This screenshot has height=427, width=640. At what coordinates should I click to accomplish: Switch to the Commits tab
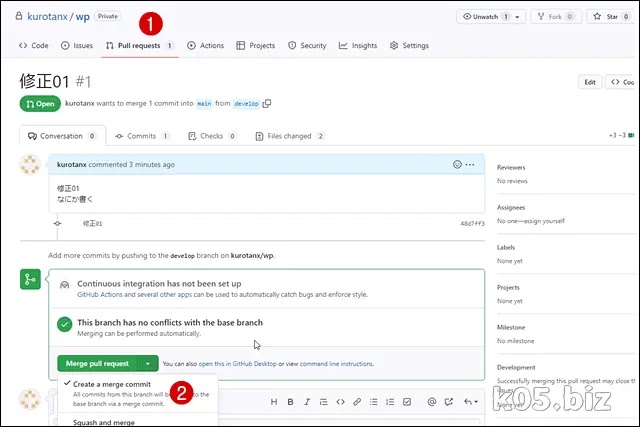point(142,136)
